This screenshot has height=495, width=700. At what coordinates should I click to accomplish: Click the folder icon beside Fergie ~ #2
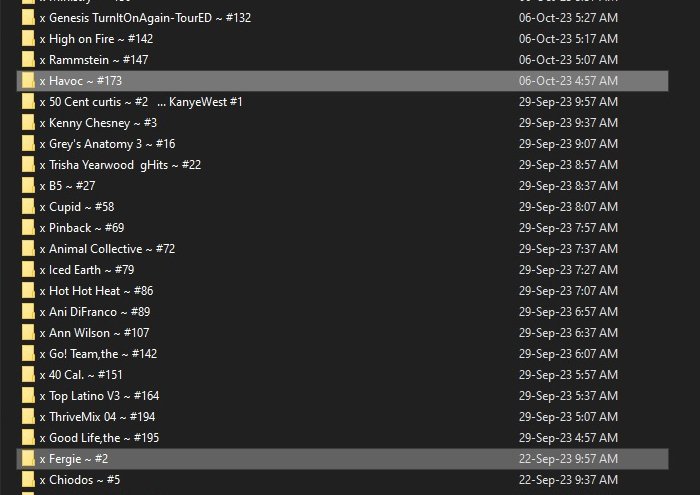pyautogui.click(x=28, y=459)
